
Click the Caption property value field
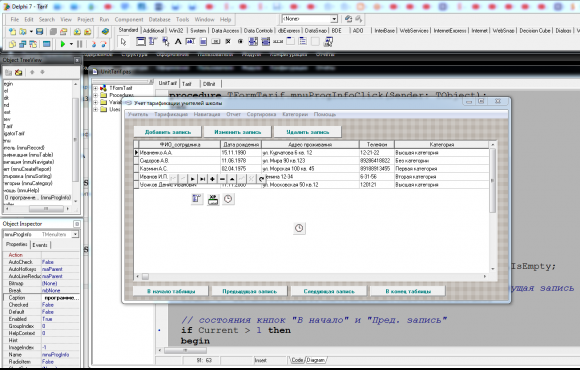pyautogui.click(x=60, y=298)
